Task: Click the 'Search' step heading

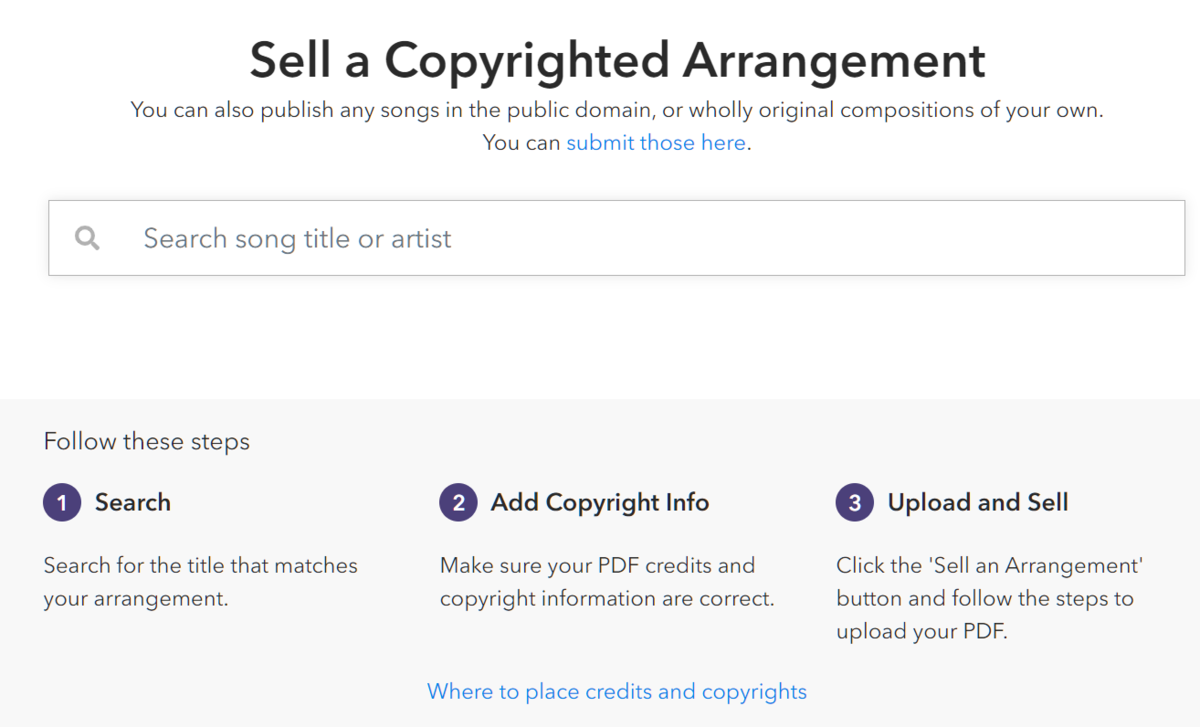Action: [132, 502]
